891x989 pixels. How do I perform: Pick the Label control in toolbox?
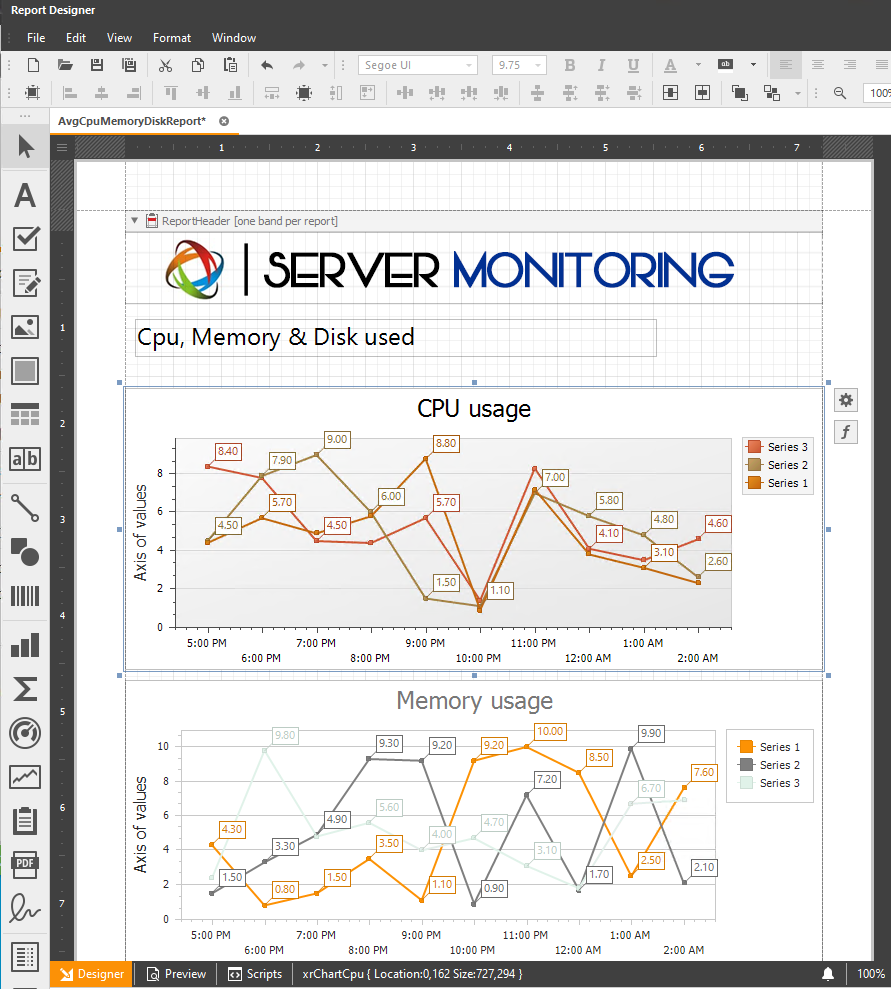tap(25, 195)
